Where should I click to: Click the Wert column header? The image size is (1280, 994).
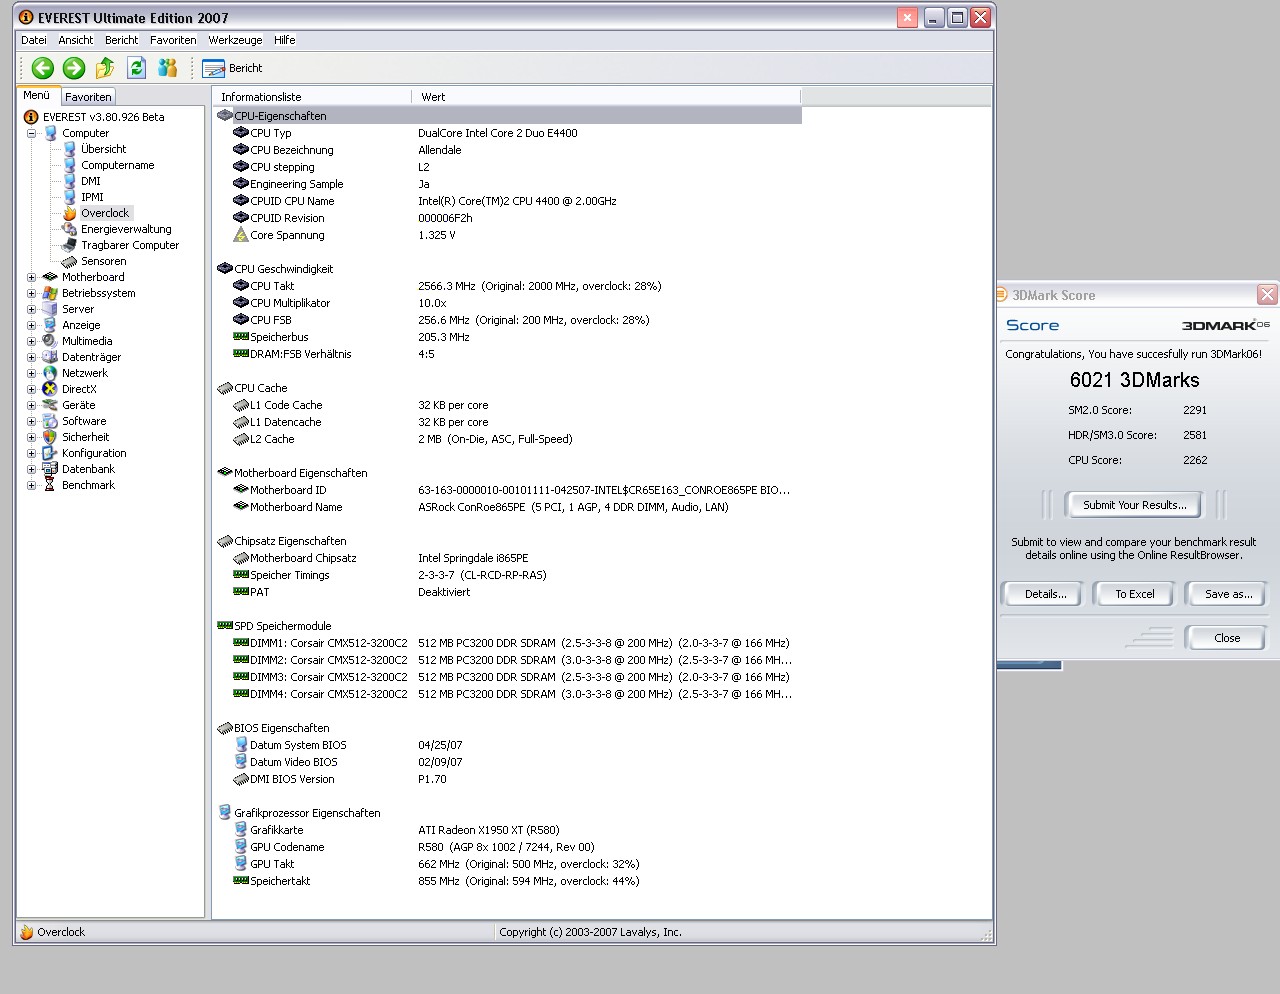606,97
